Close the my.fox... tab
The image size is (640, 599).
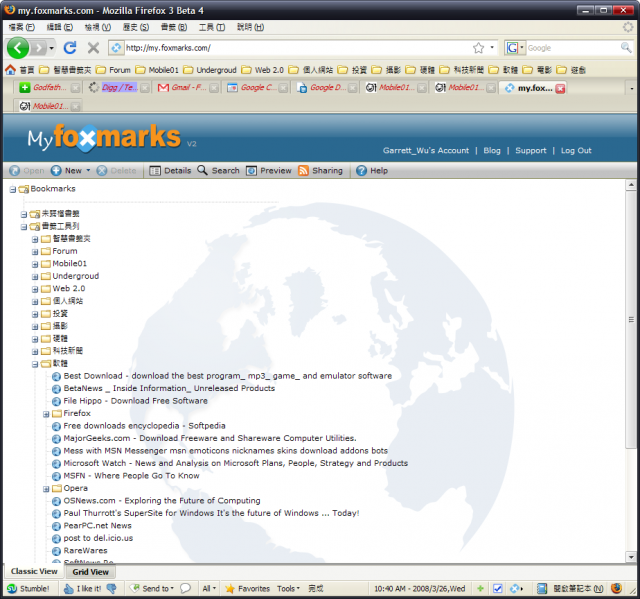click(560, 88)
